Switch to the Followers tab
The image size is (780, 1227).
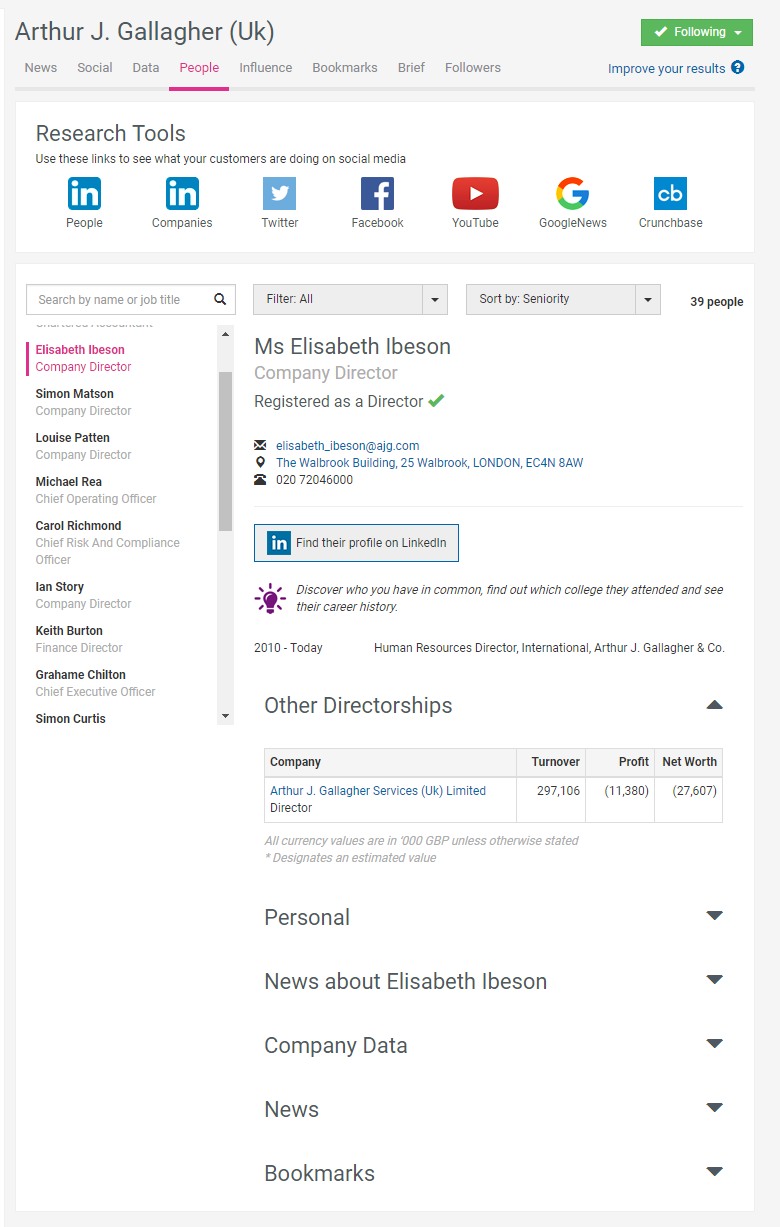[473, 68]
